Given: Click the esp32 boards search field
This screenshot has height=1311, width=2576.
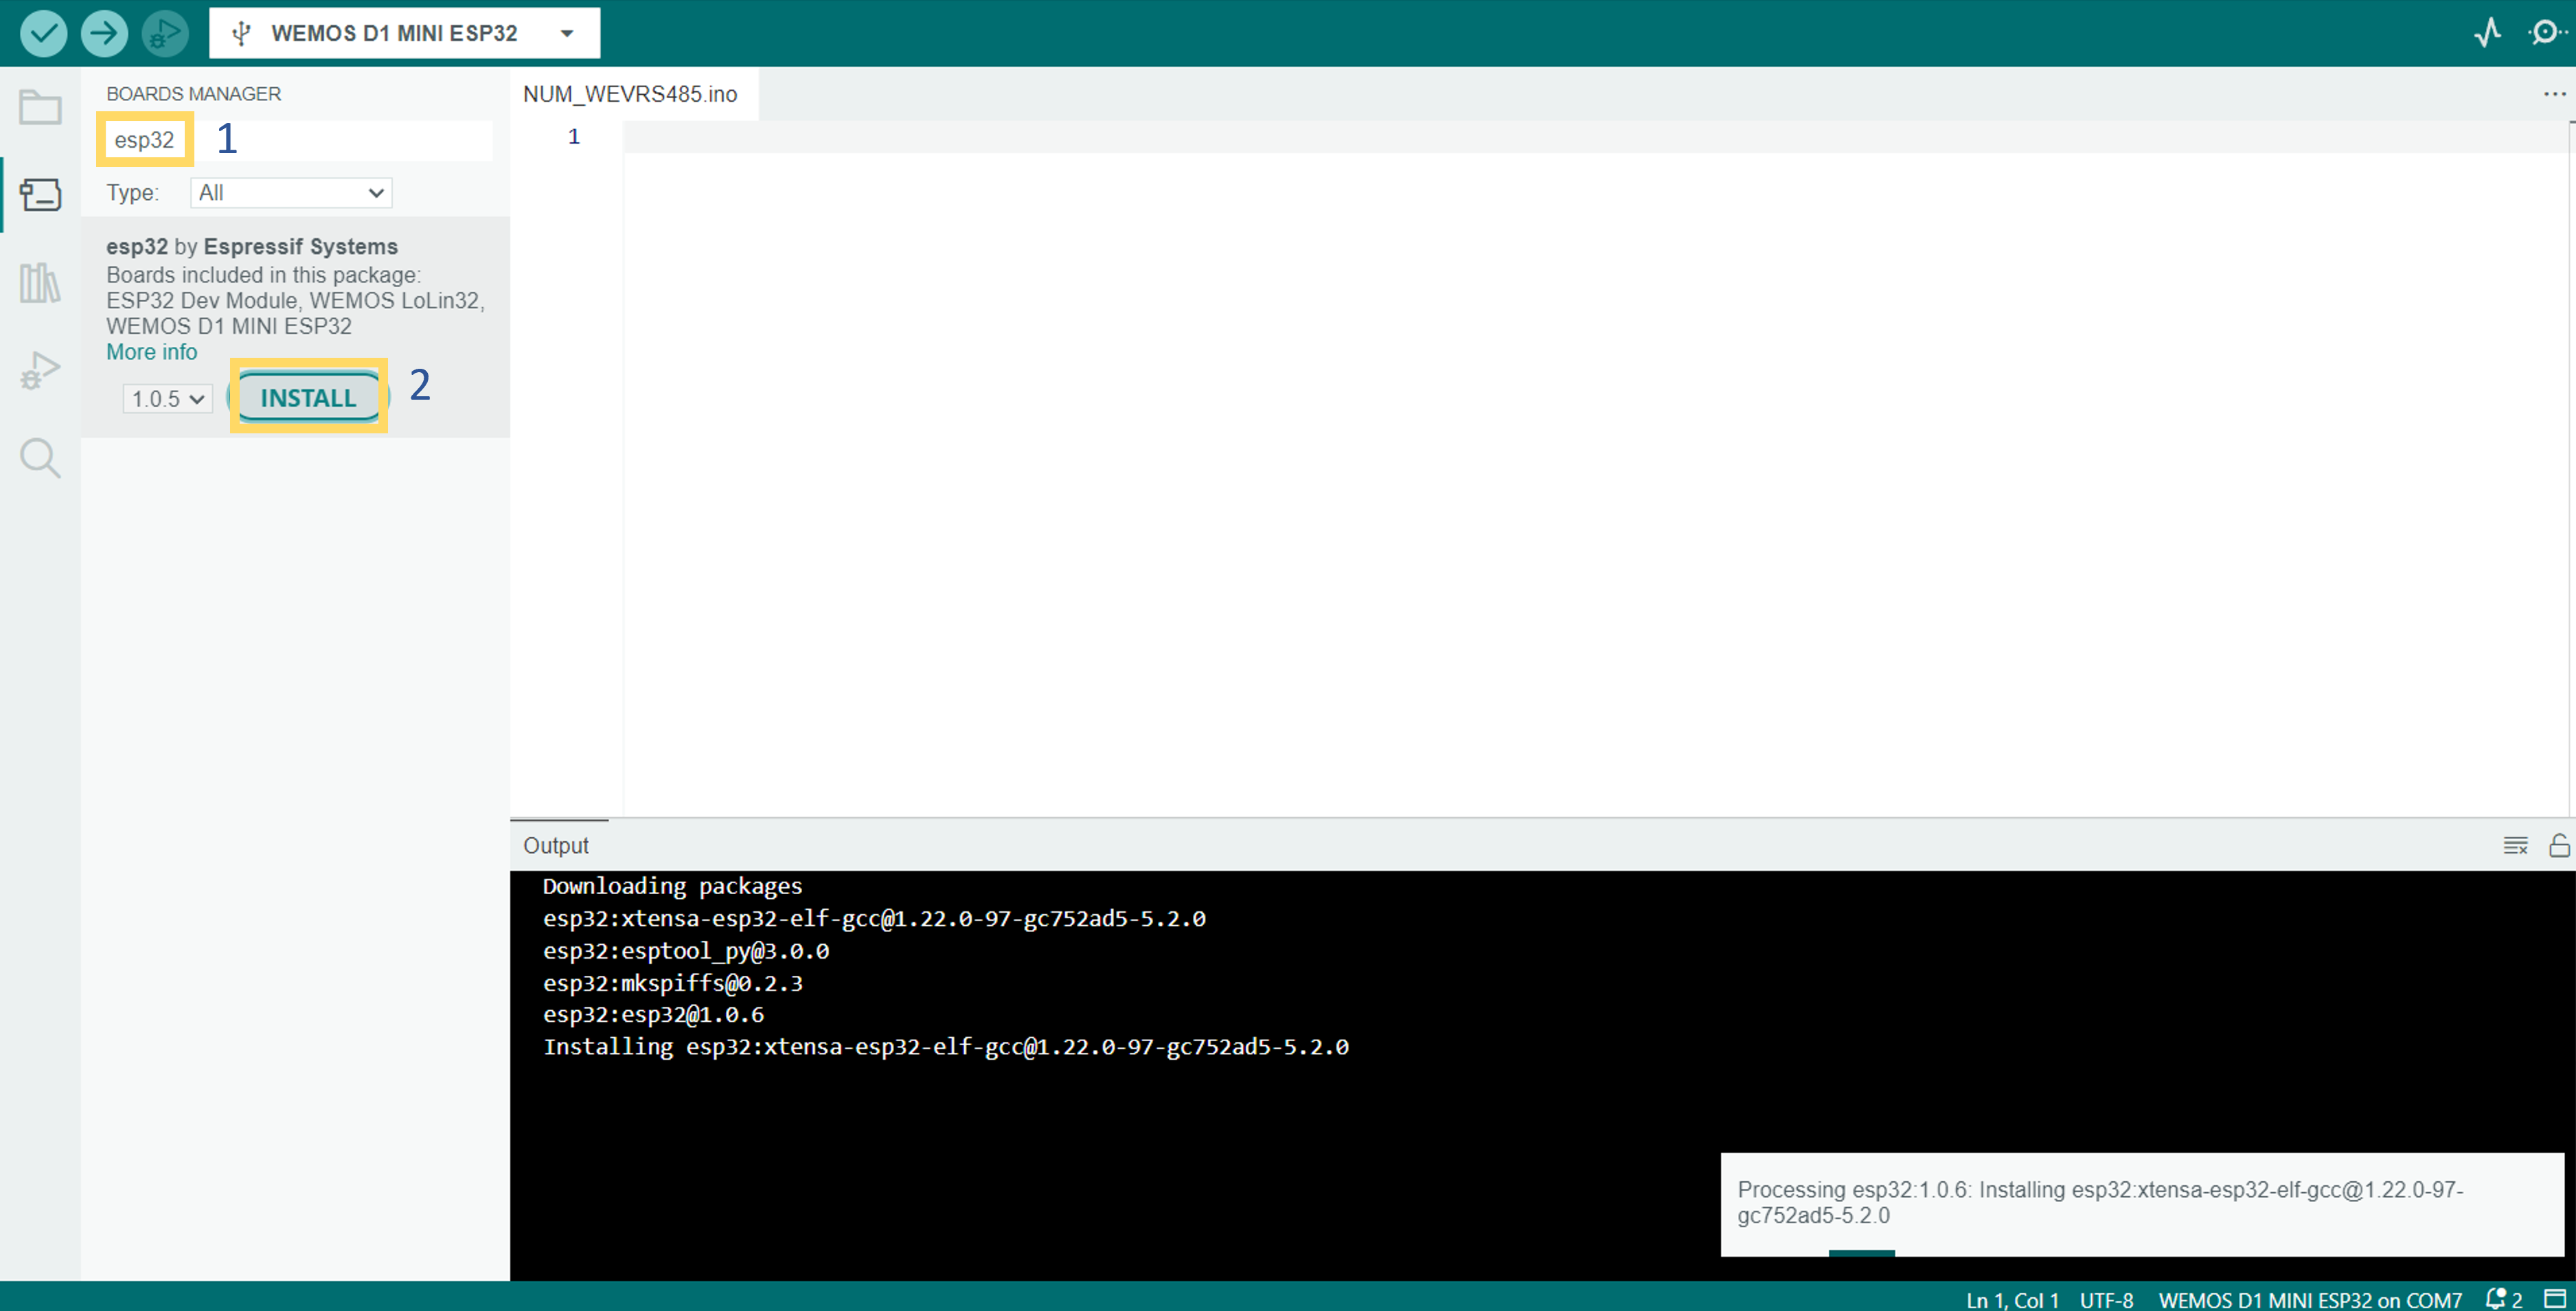Looking at the screenshot, I should 299,140.
